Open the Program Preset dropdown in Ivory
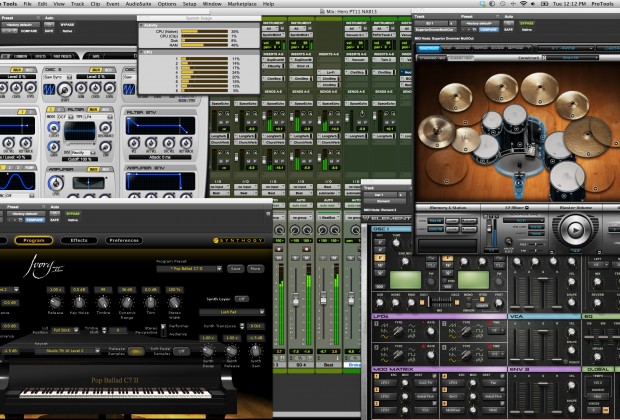 point(189,269)
